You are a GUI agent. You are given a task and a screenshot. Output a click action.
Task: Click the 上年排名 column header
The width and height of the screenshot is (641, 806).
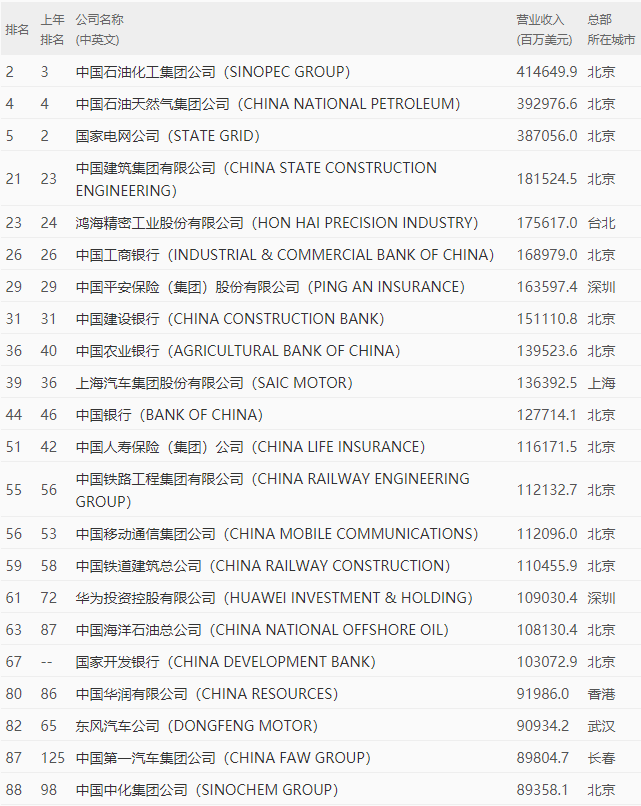52,30
